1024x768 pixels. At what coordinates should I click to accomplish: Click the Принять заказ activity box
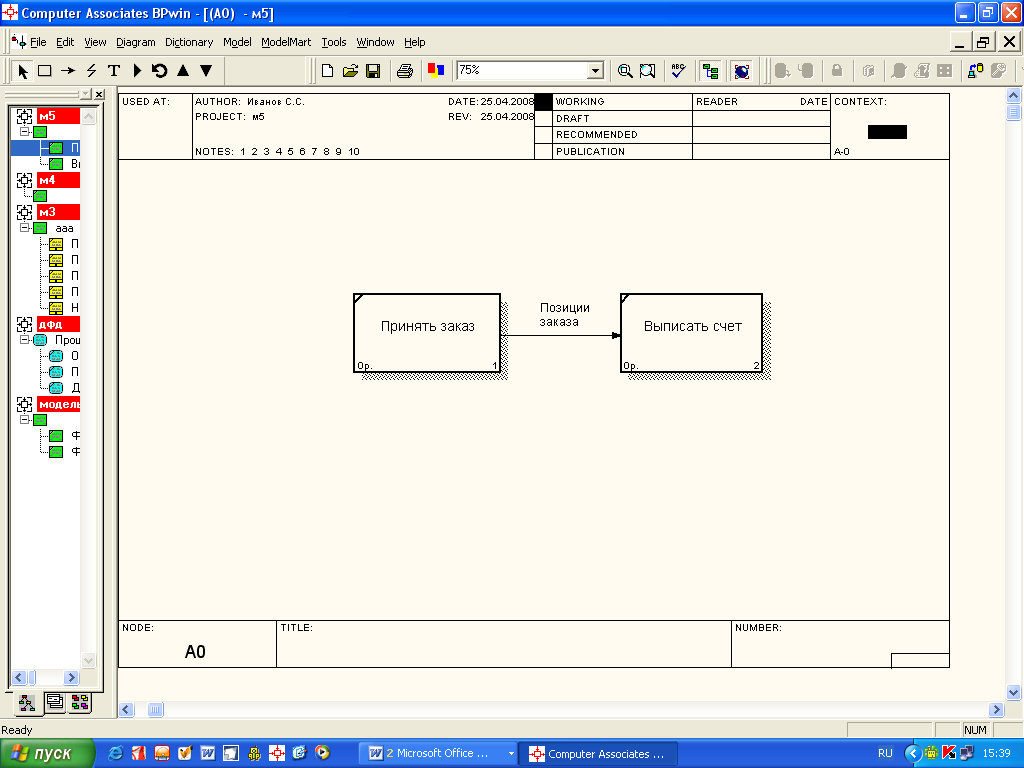(x=427, y=332)
